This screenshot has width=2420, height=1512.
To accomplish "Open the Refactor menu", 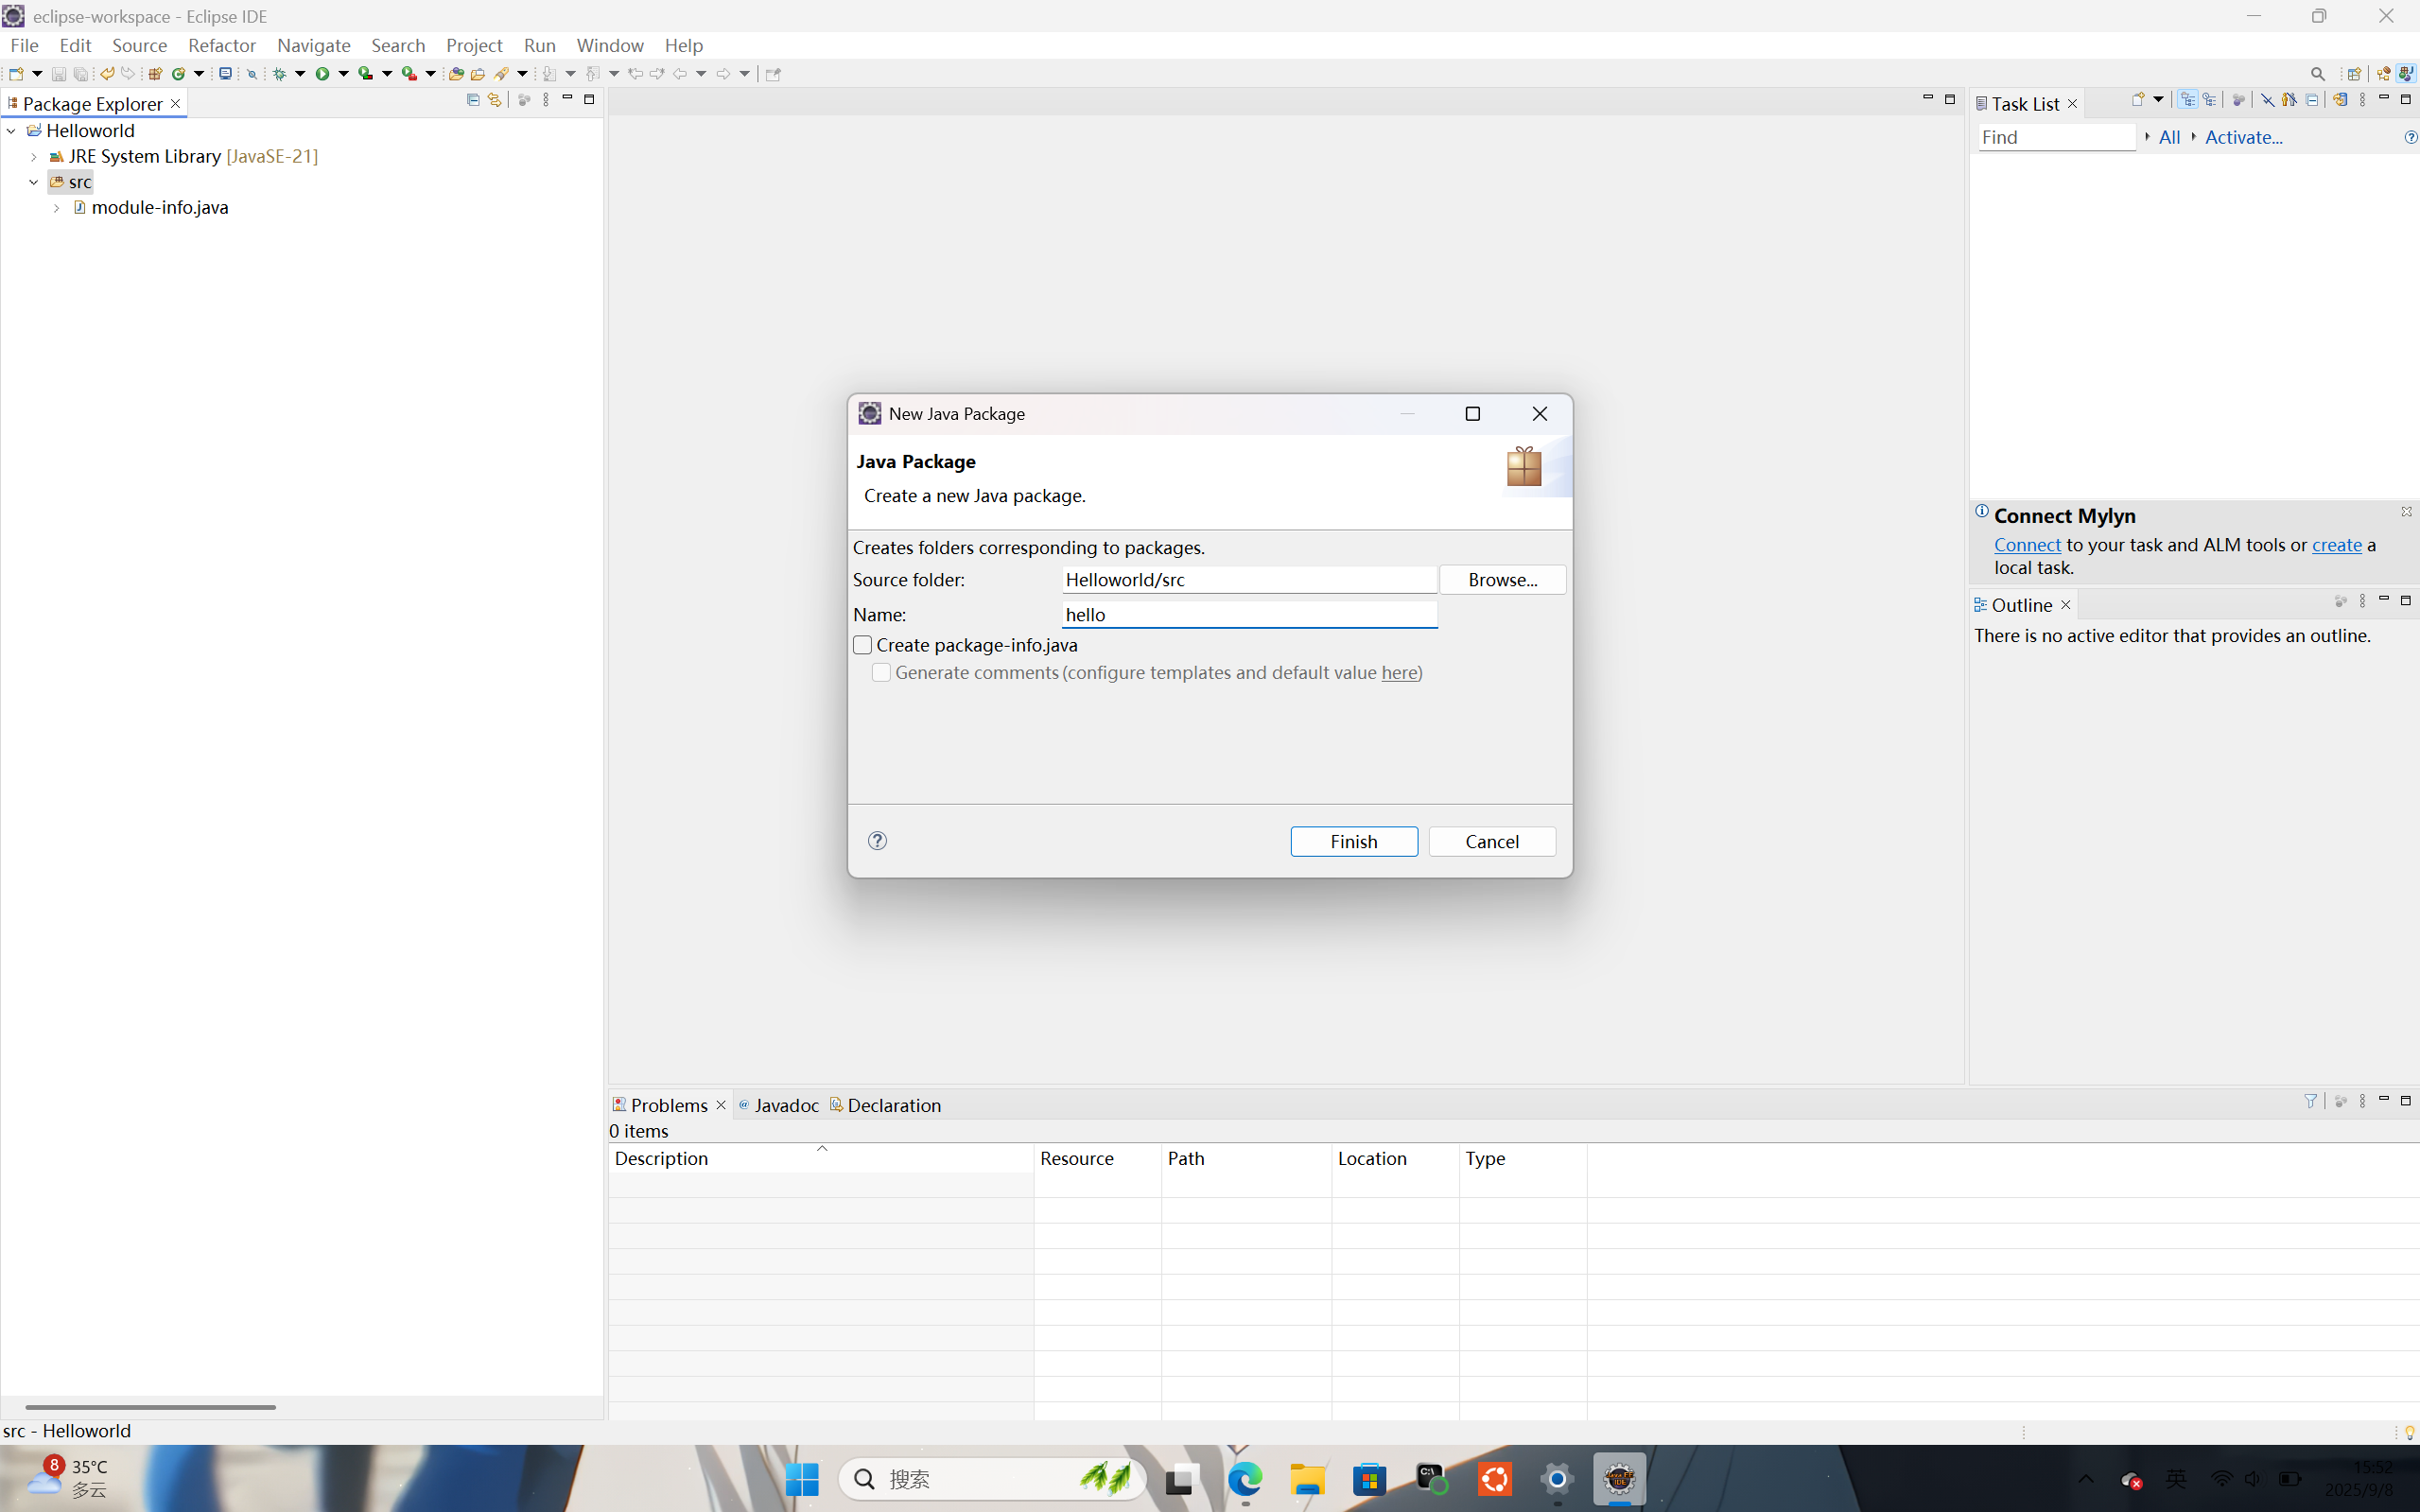I will (x=222, y=45).
